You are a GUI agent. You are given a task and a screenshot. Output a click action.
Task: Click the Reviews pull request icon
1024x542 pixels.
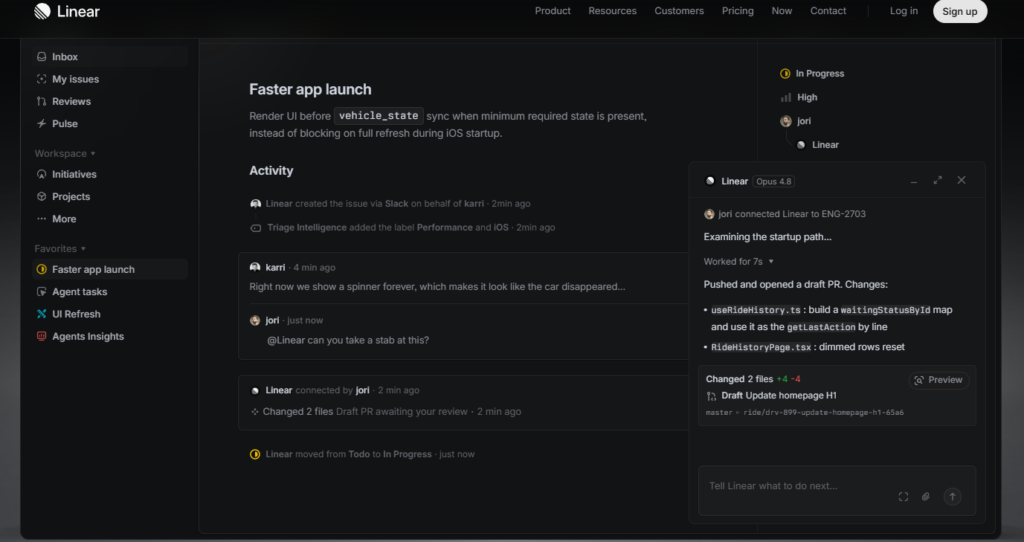coord(42,101)
